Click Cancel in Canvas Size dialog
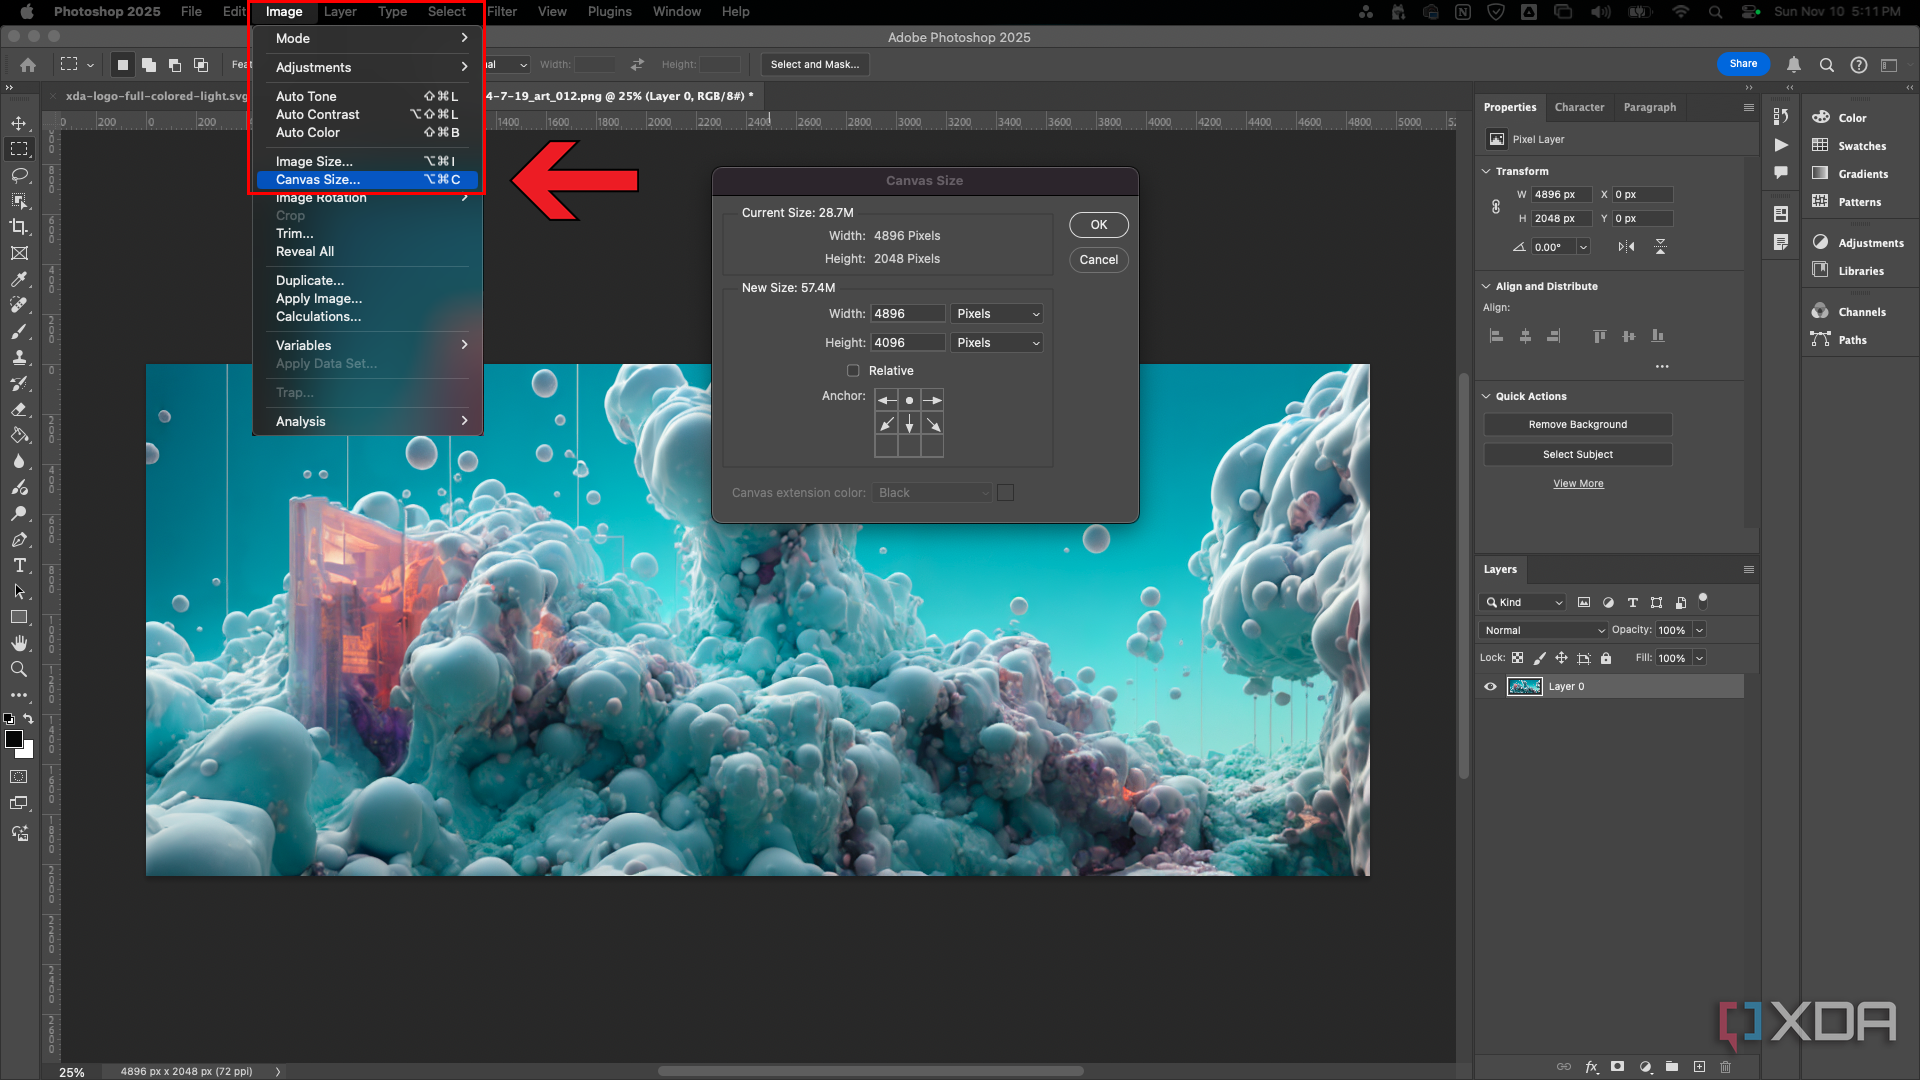This screenshot has height=1080, width=1920. (1098, 258)
